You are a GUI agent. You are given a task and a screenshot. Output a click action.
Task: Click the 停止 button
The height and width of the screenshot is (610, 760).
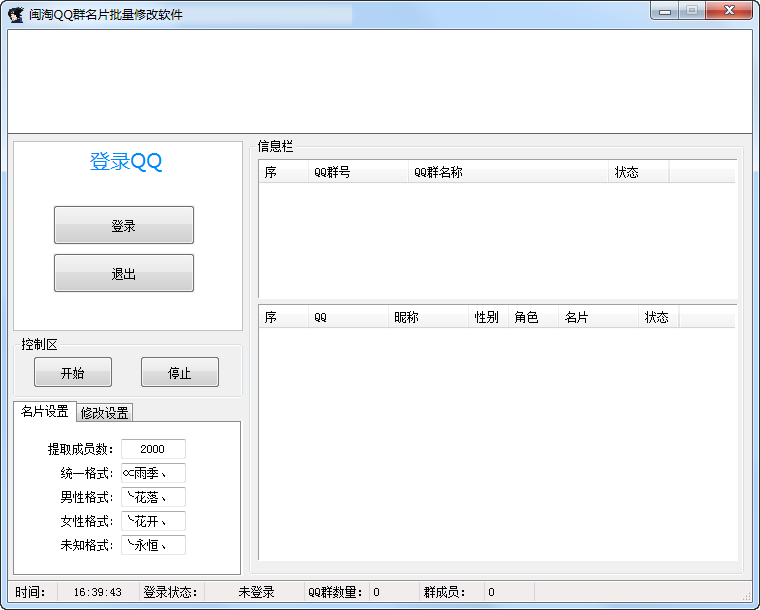point(180,373)
